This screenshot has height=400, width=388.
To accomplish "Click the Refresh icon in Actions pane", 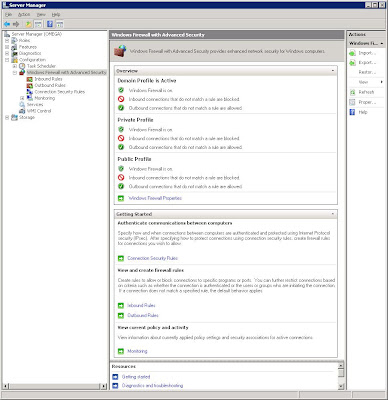I will [352, 92].
